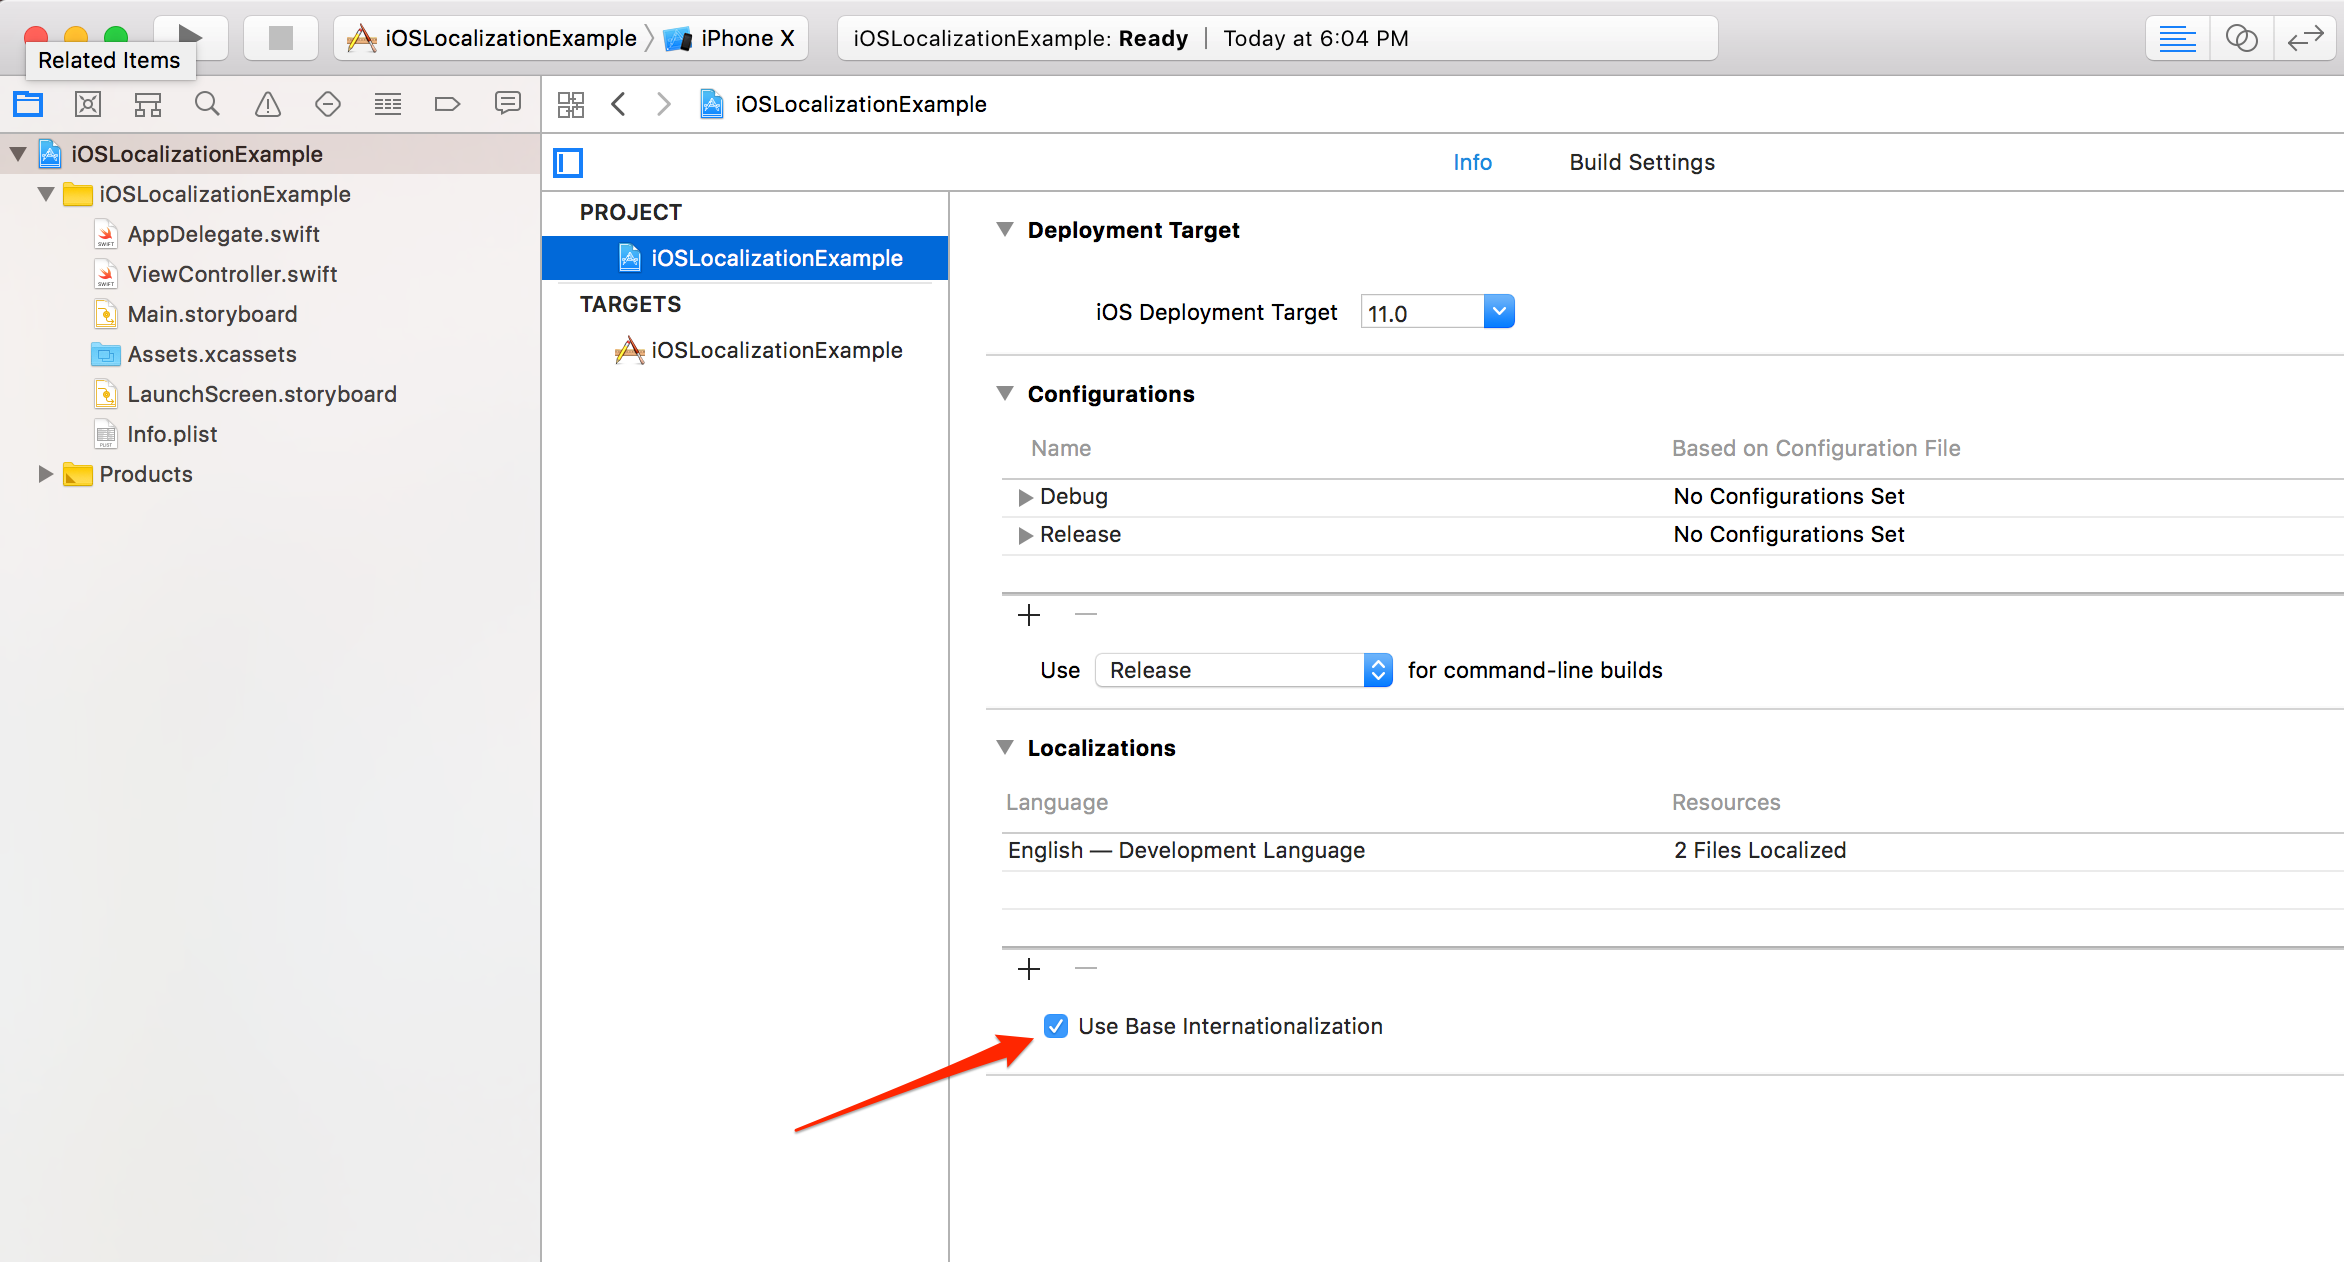
Task: Click the Name column header
Action: (1061, 448)
